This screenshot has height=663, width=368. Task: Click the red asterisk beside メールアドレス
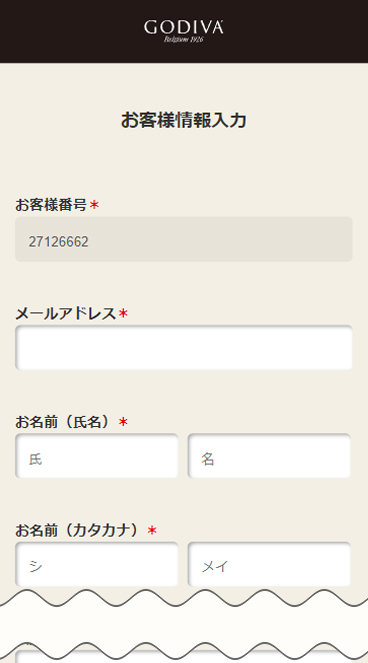pos(123,314)
